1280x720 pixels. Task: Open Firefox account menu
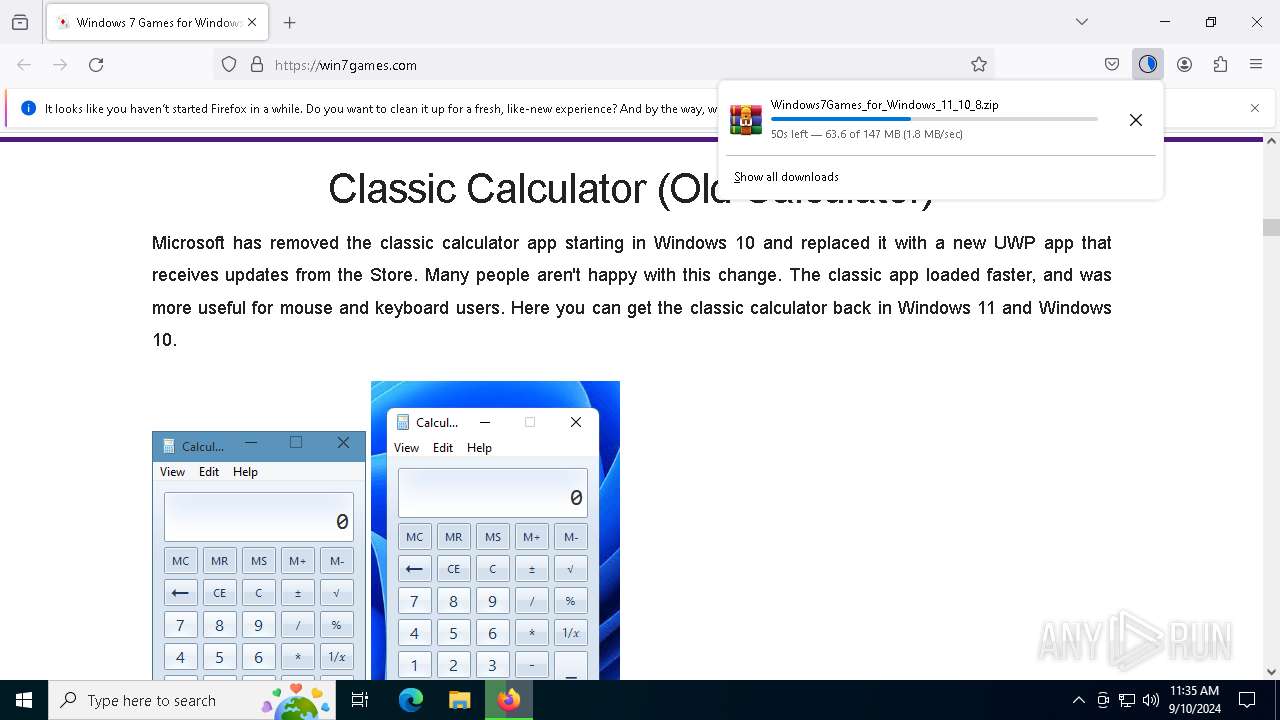click(1184, 64)
